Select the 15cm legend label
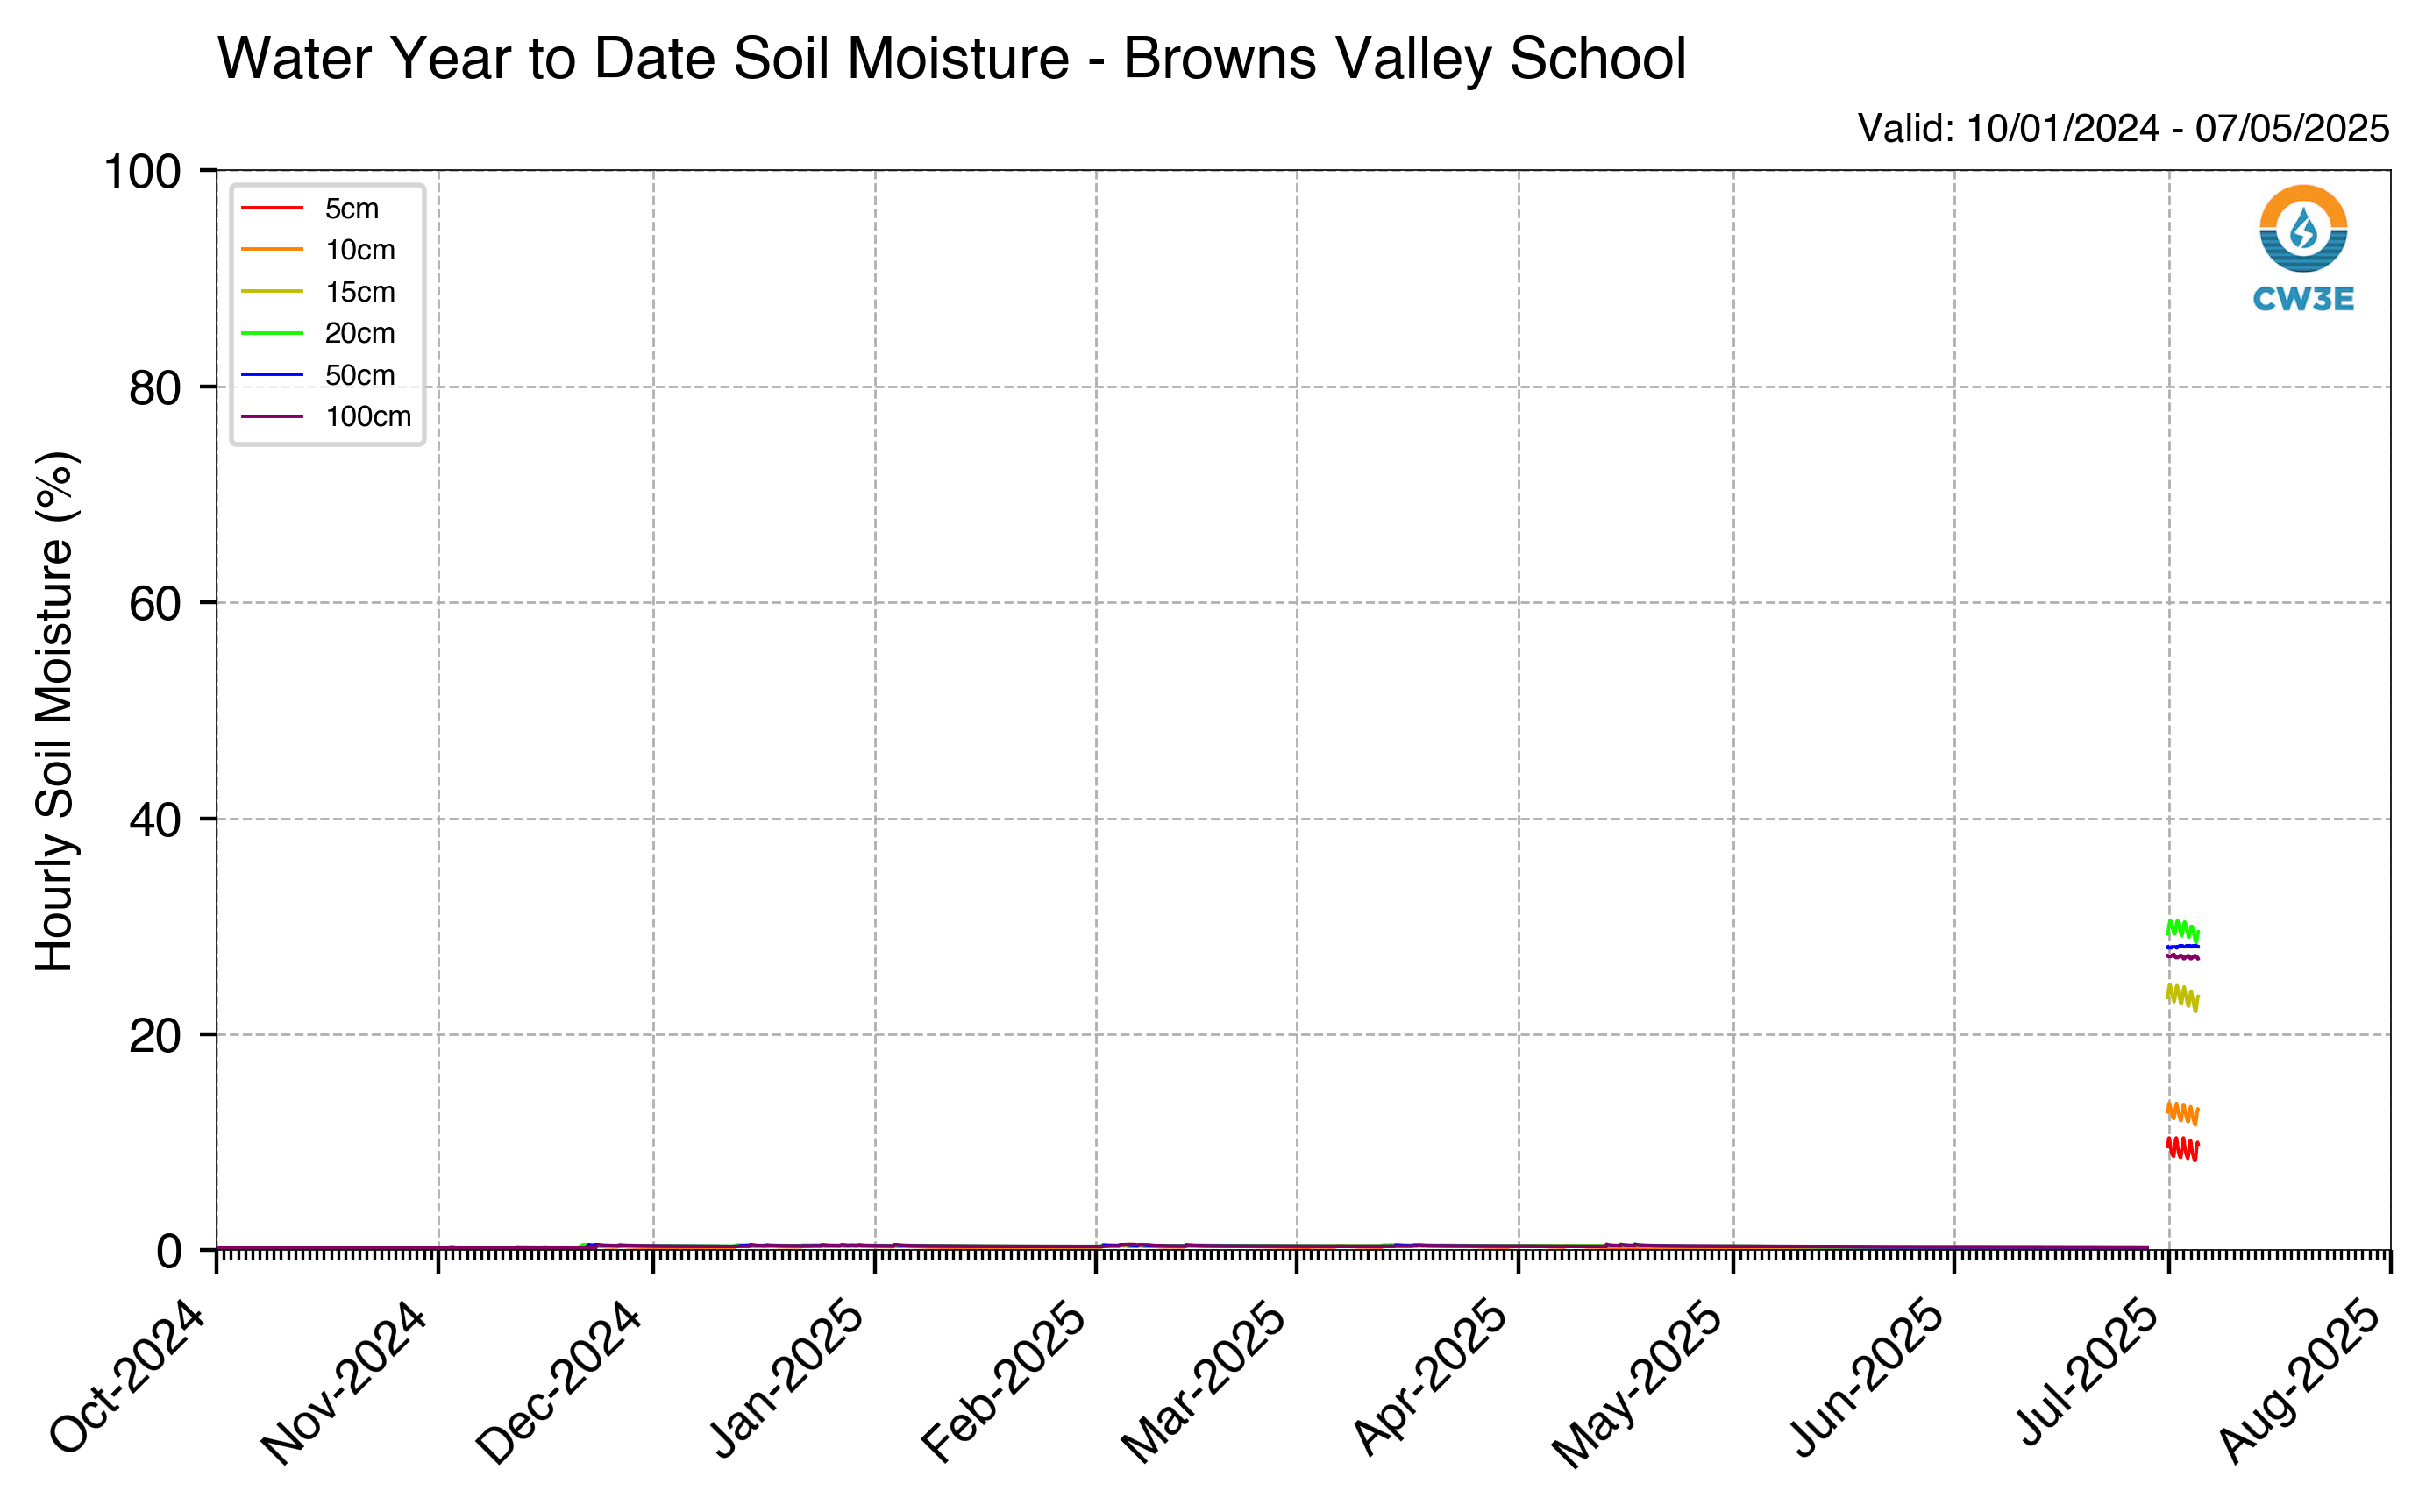 360,292
